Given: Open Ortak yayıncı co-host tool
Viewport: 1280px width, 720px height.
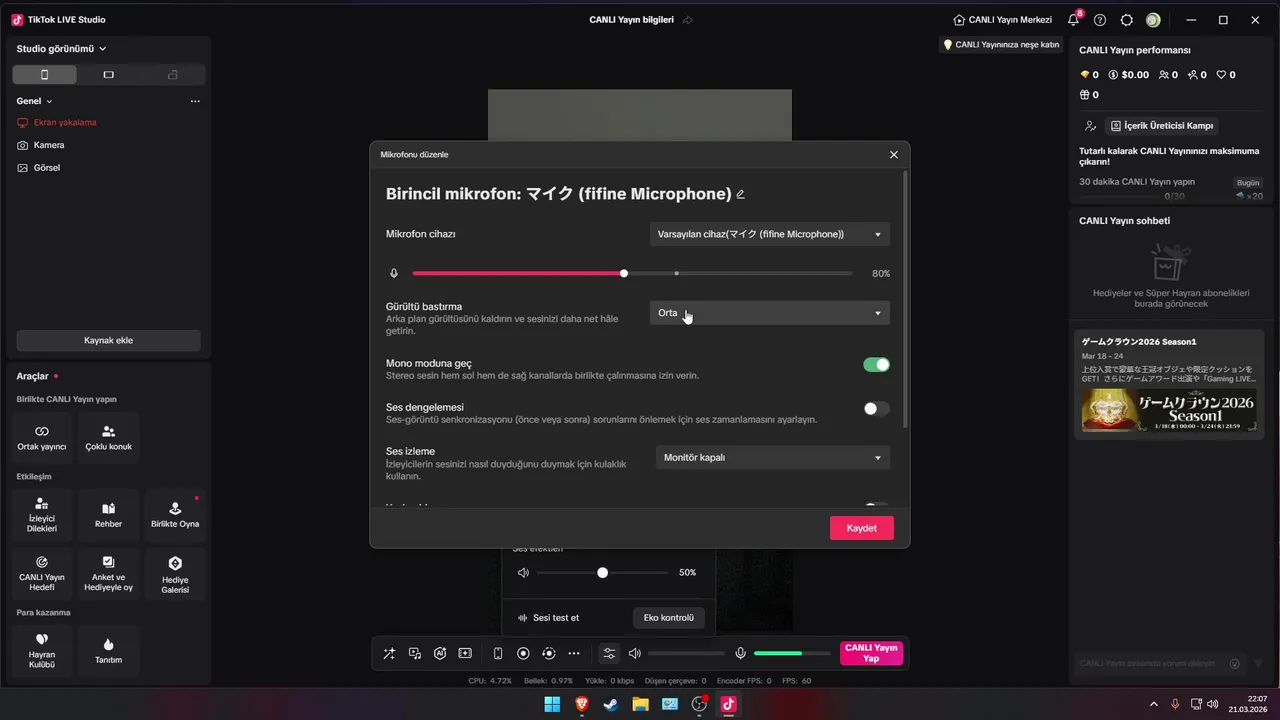Looking at the screenshot, I should tap(42, 437).
